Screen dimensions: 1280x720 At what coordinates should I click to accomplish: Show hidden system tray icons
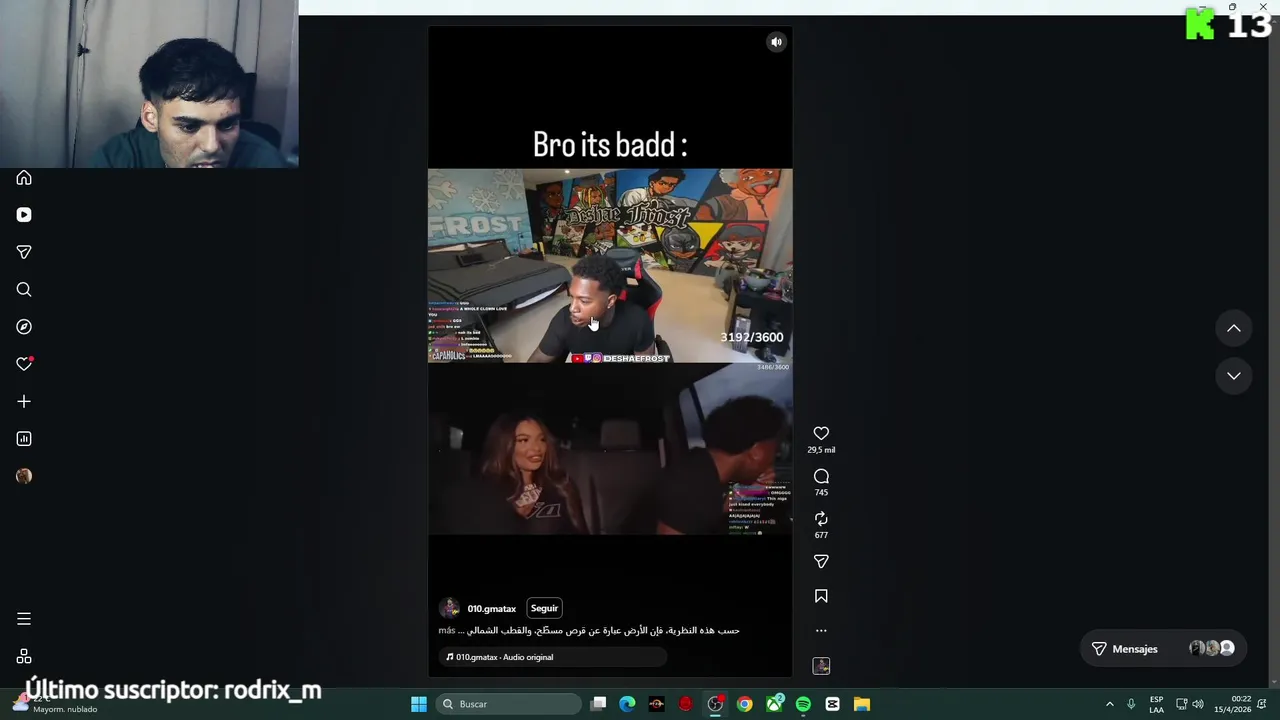(x=1109, y=704)
